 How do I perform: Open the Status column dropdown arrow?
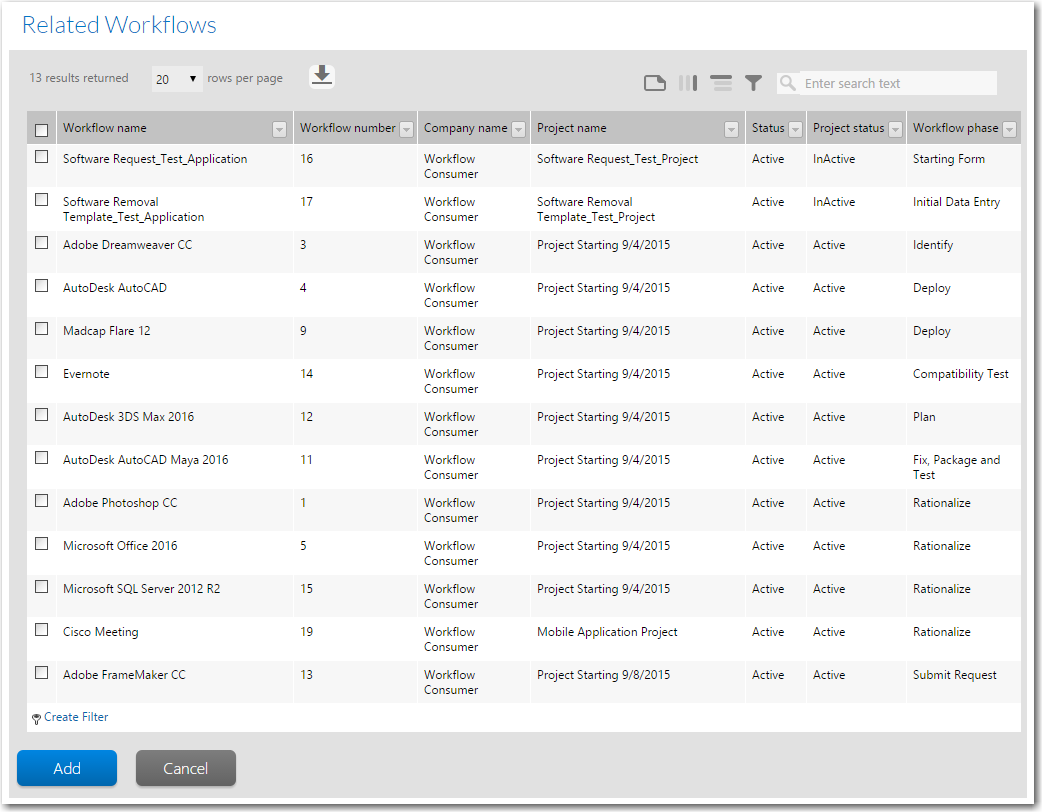tap(795, 130)
